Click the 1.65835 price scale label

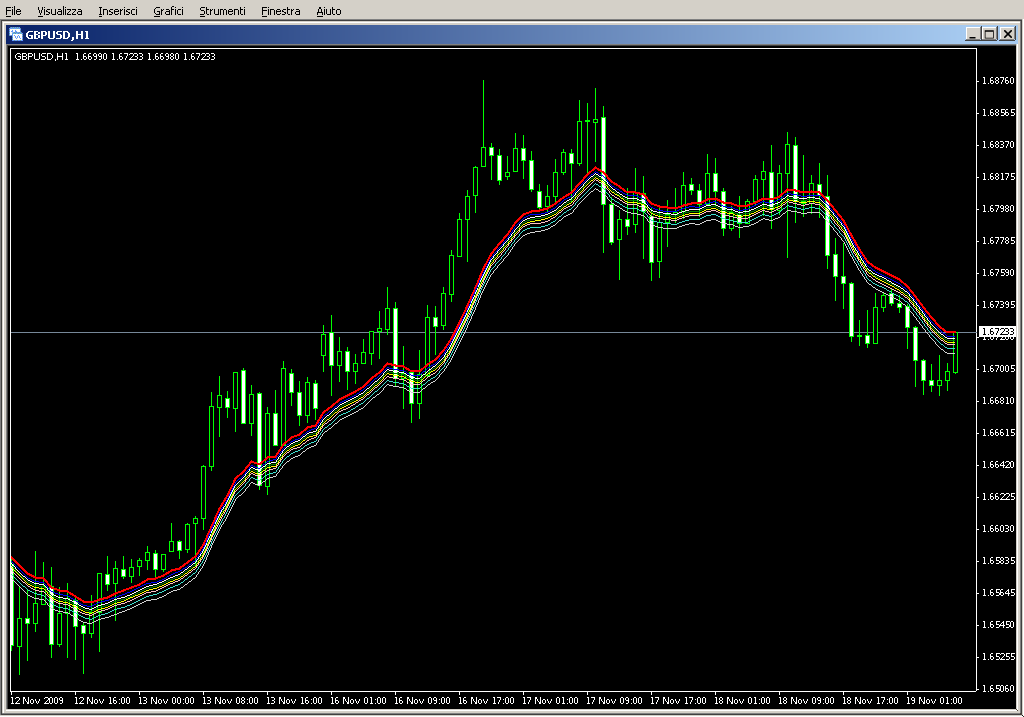click(999, 561)
